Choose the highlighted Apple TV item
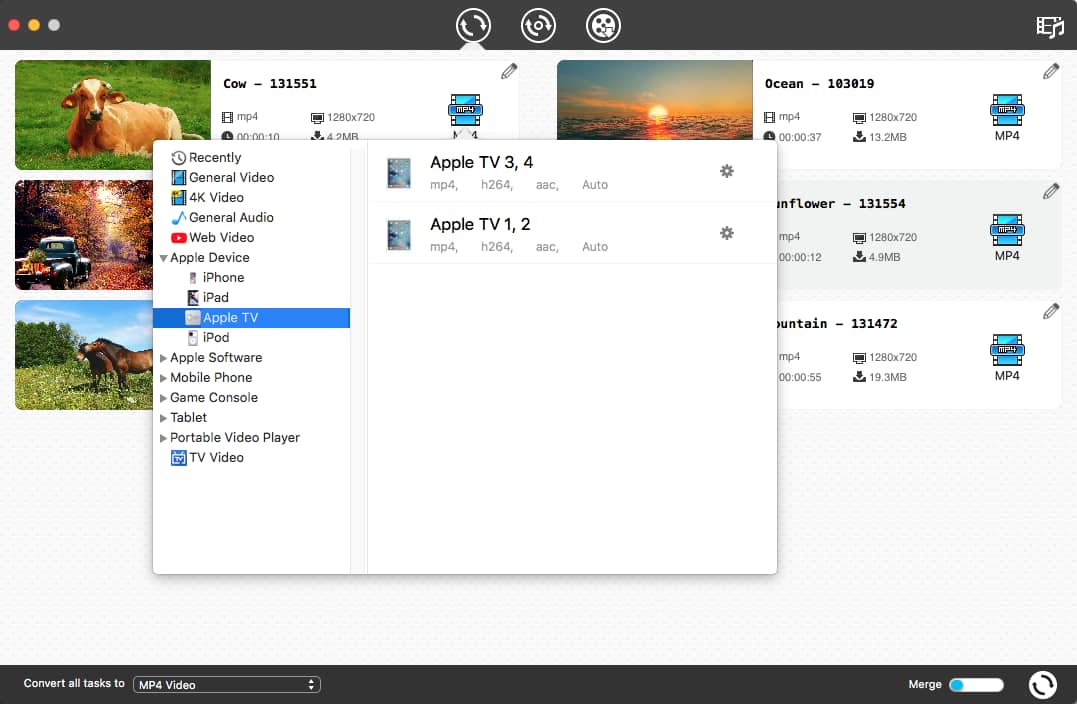Image resolution: width=1077 pixels, height=704 pixels. coord(251,317)
